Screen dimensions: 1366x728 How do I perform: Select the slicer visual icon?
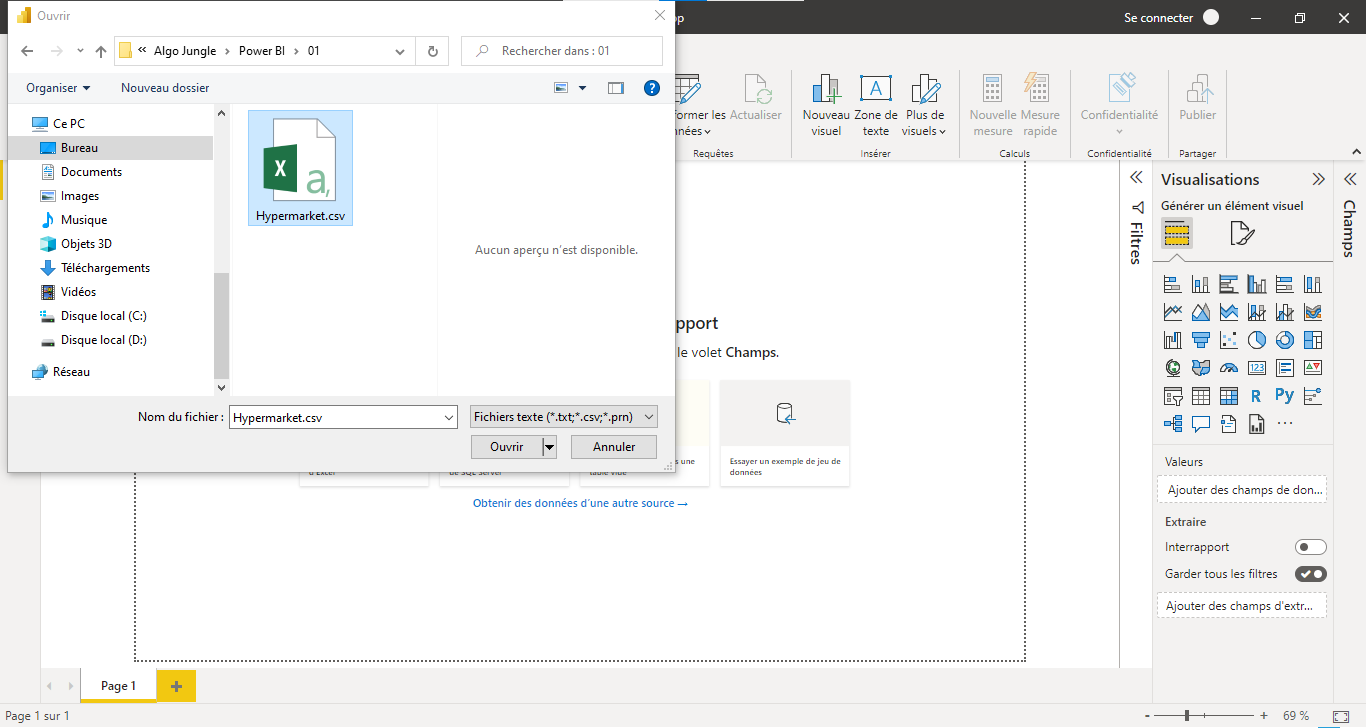1173,396
